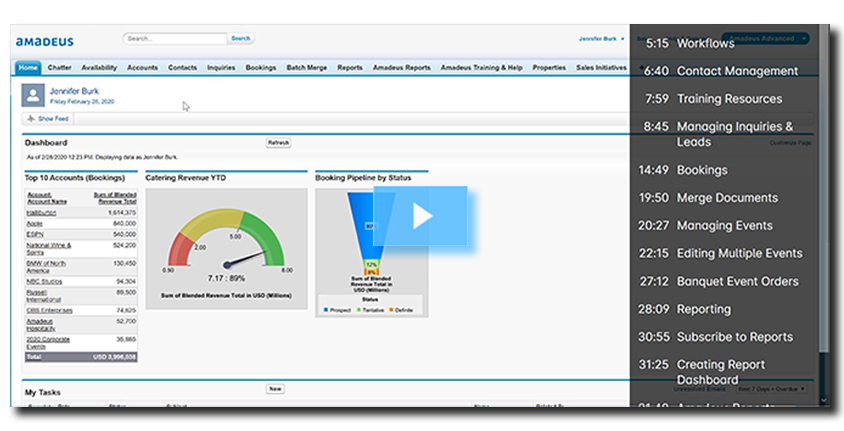Open the Batch Merge tab
Viewport: 844px width, 431px height.
[x=306, y=68]
